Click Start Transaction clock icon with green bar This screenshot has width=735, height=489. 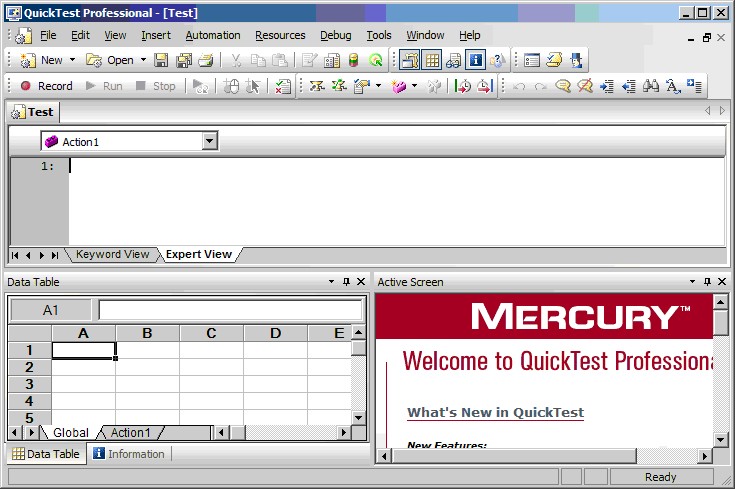tap(463, 86)
